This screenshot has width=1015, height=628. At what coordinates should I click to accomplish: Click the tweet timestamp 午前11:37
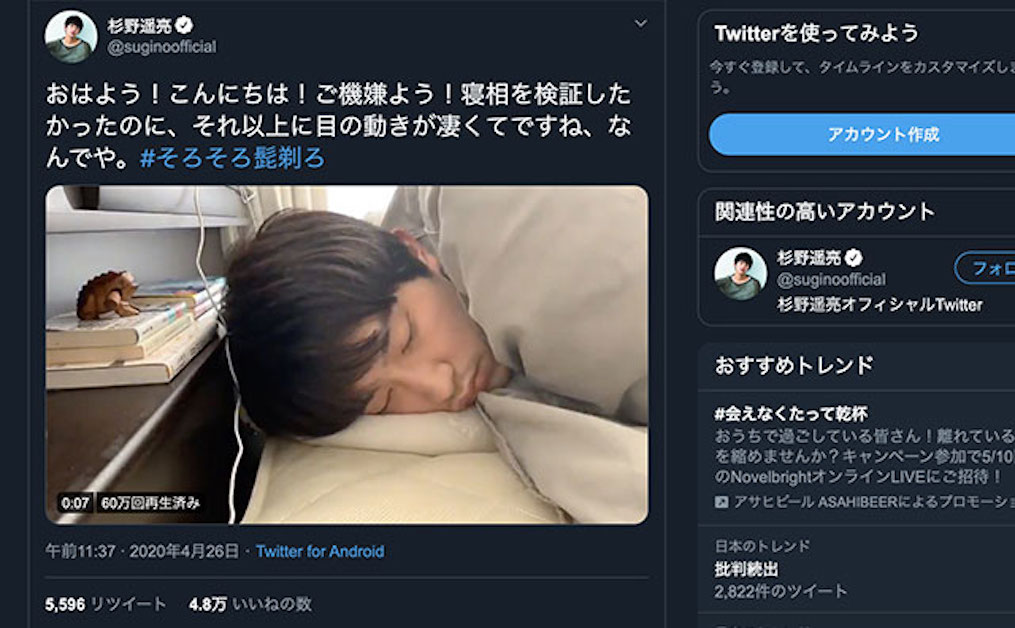point(81,551)
